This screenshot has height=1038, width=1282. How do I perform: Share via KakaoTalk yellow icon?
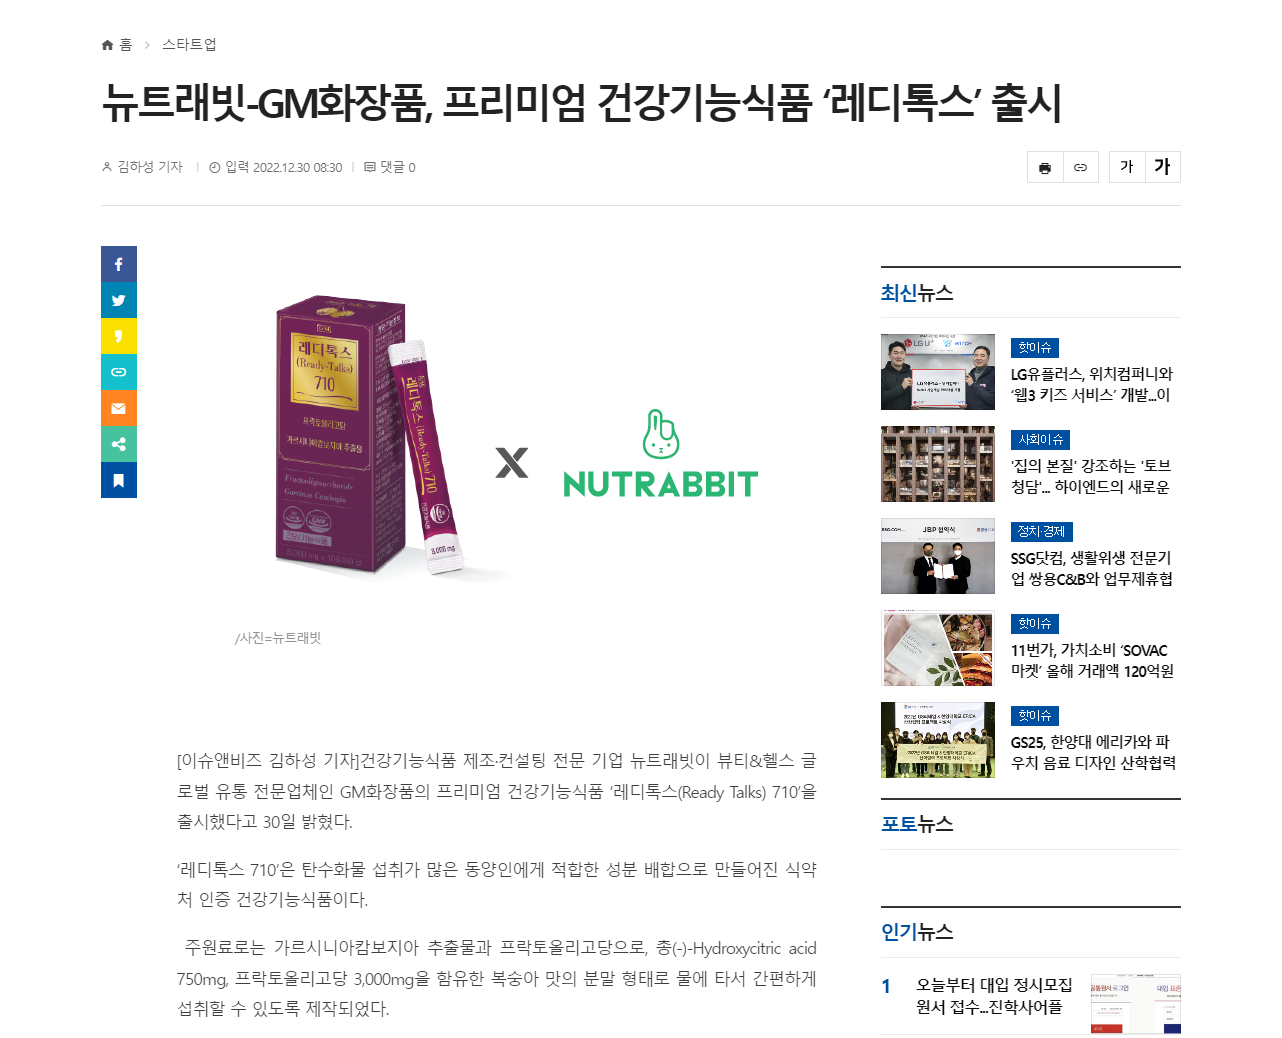pyautogui.click(x=119, y=336)
